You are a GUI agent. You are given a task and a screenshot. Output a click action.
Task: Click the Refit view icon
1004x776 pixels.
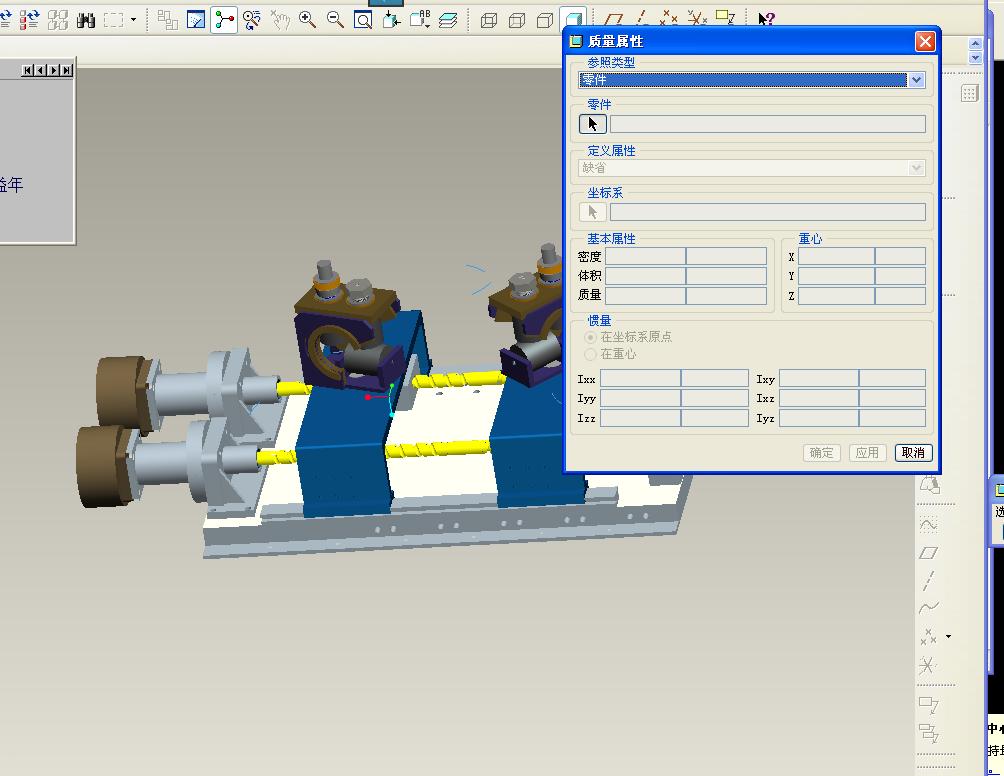362,20
